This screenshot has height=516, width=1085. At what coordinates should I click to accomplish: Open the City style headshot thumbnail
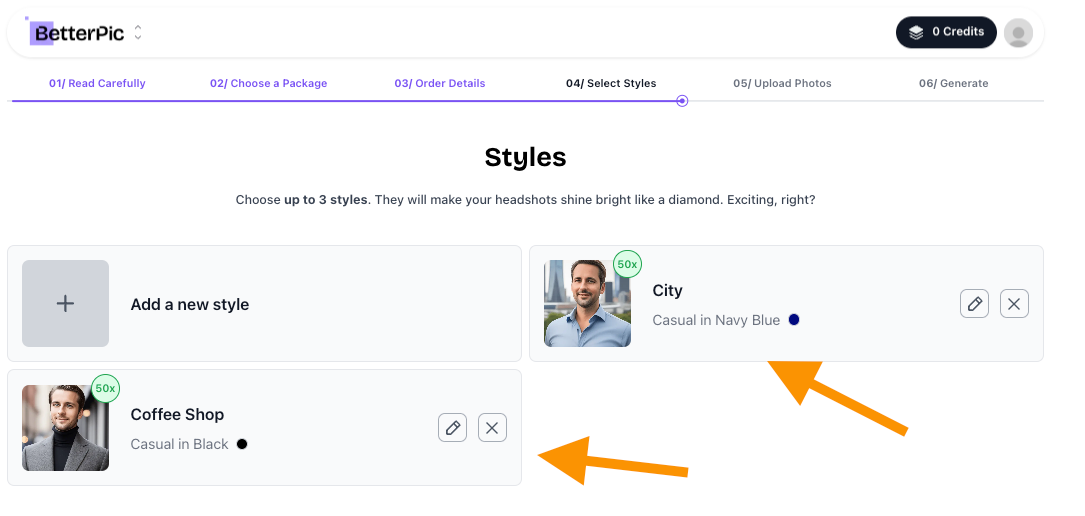[x=587, y=303]
